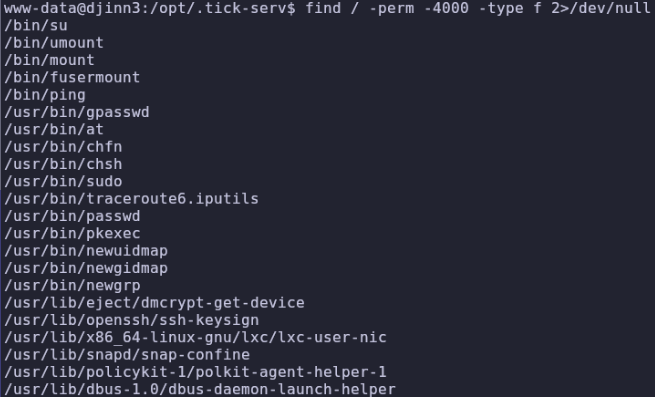The width and height of the screenshot is (655, 397).
Task: Click the /bin/su output line
Action: tap(36, 26)
